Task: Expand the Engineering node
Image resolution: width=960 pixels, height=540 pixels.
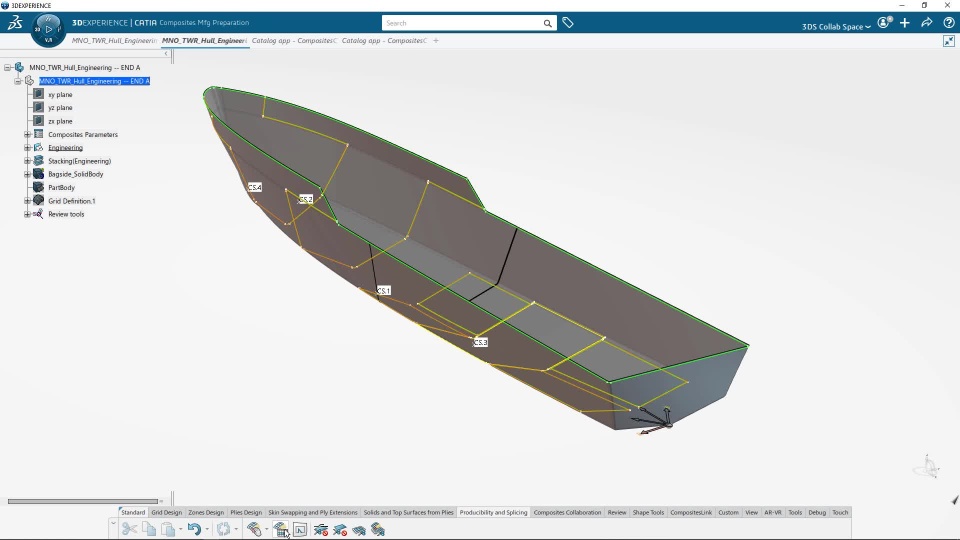Action: click(27, 148)
